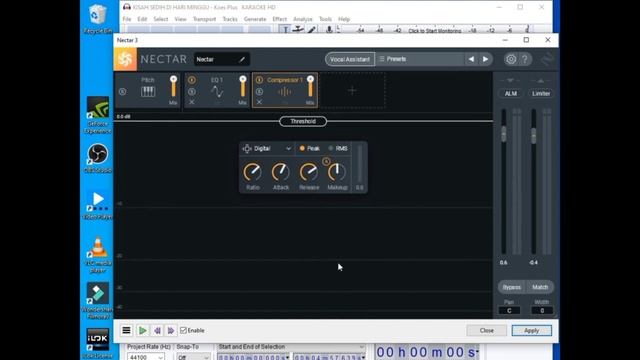
Task: Edit the Nectar preset name with pencil icon
Action: 242,59
